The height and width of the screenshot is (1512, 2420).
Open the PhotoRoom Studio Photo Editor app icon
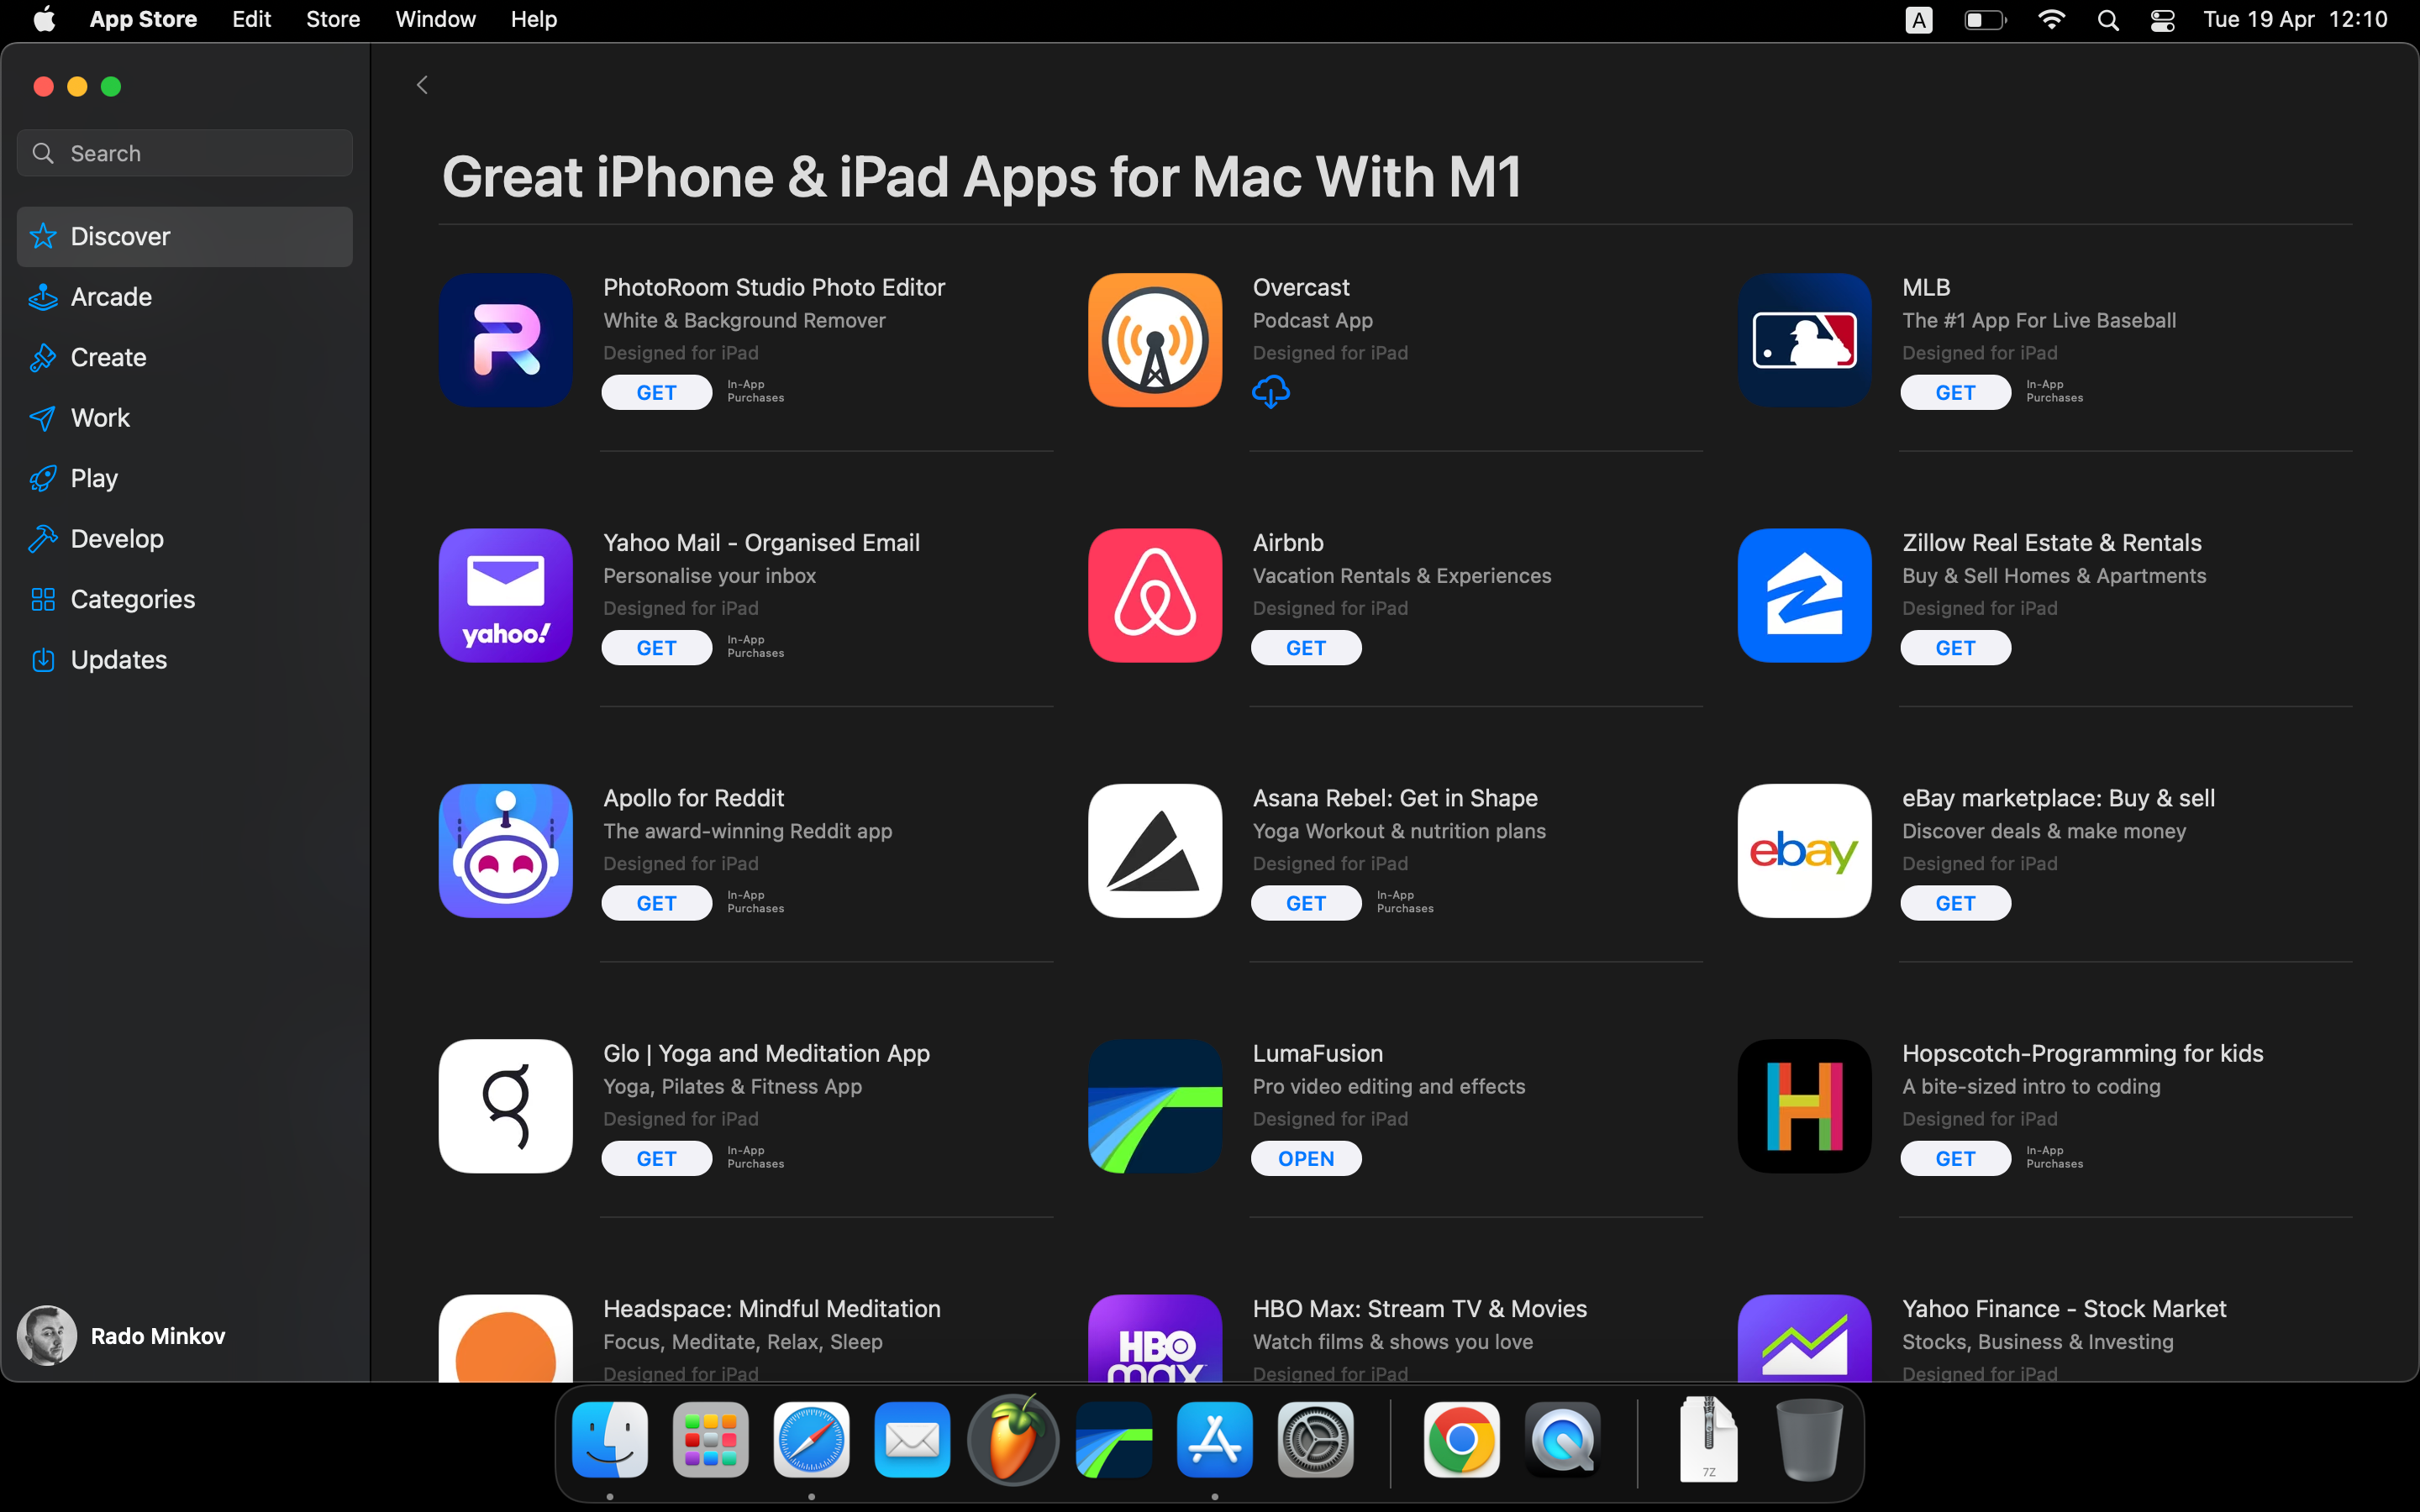505,340
